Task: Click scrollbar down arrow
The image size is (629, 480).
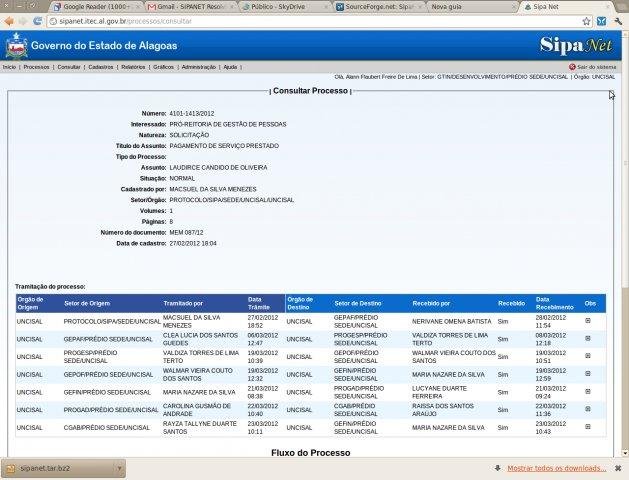Action: 625,454
